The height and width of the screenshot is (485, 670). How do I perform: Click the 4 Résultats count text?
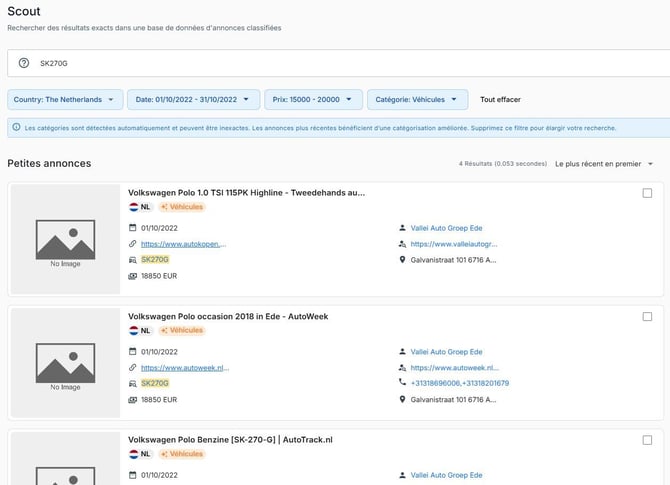click(503, 164)
